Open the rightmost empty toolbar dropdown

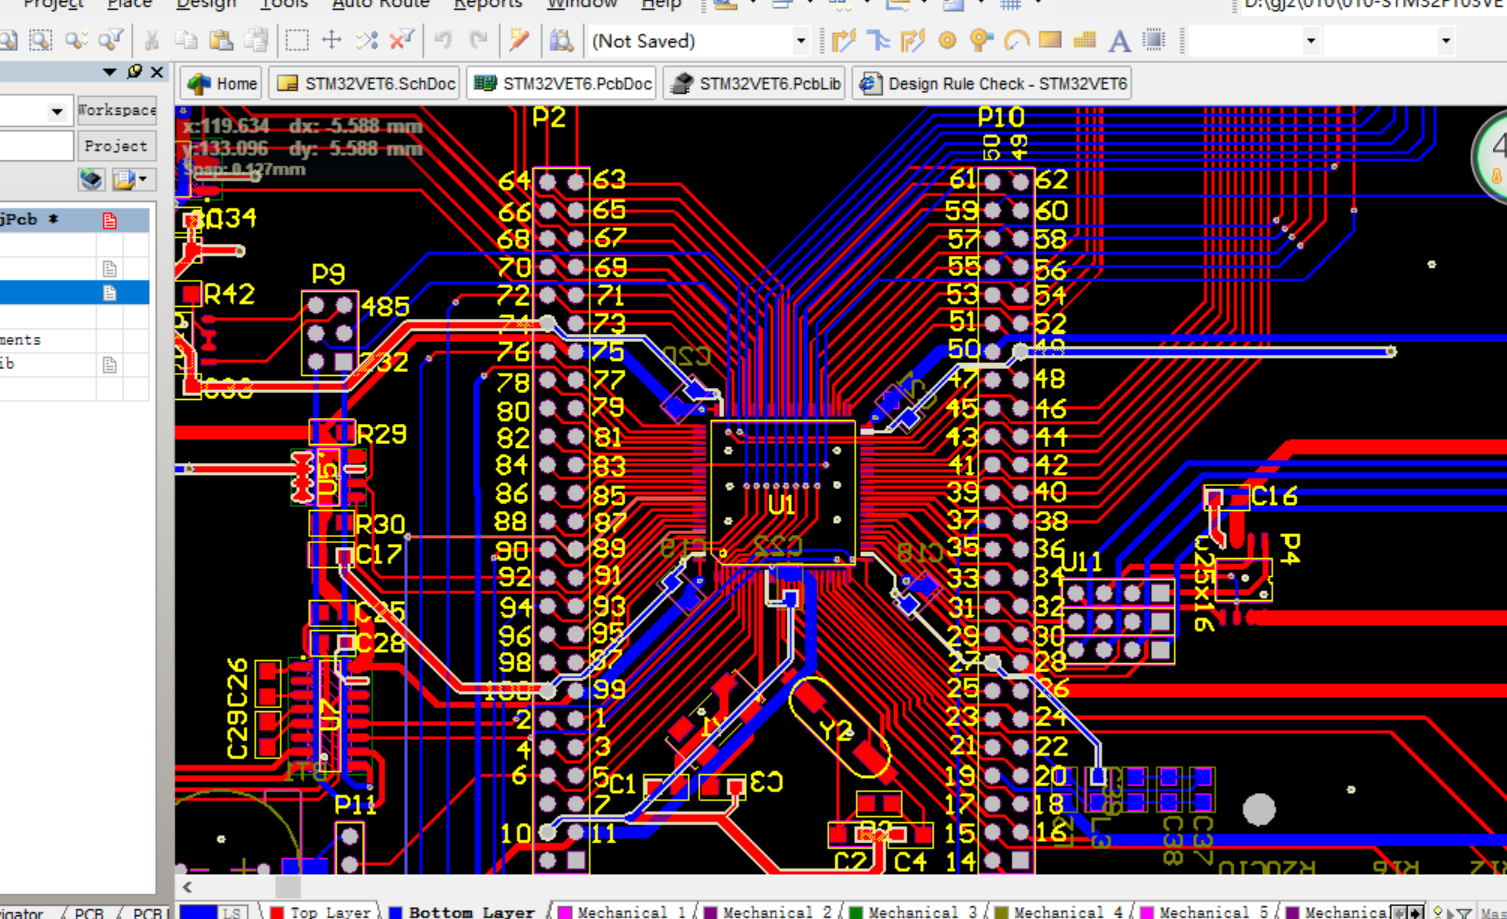coord(1445,42)
